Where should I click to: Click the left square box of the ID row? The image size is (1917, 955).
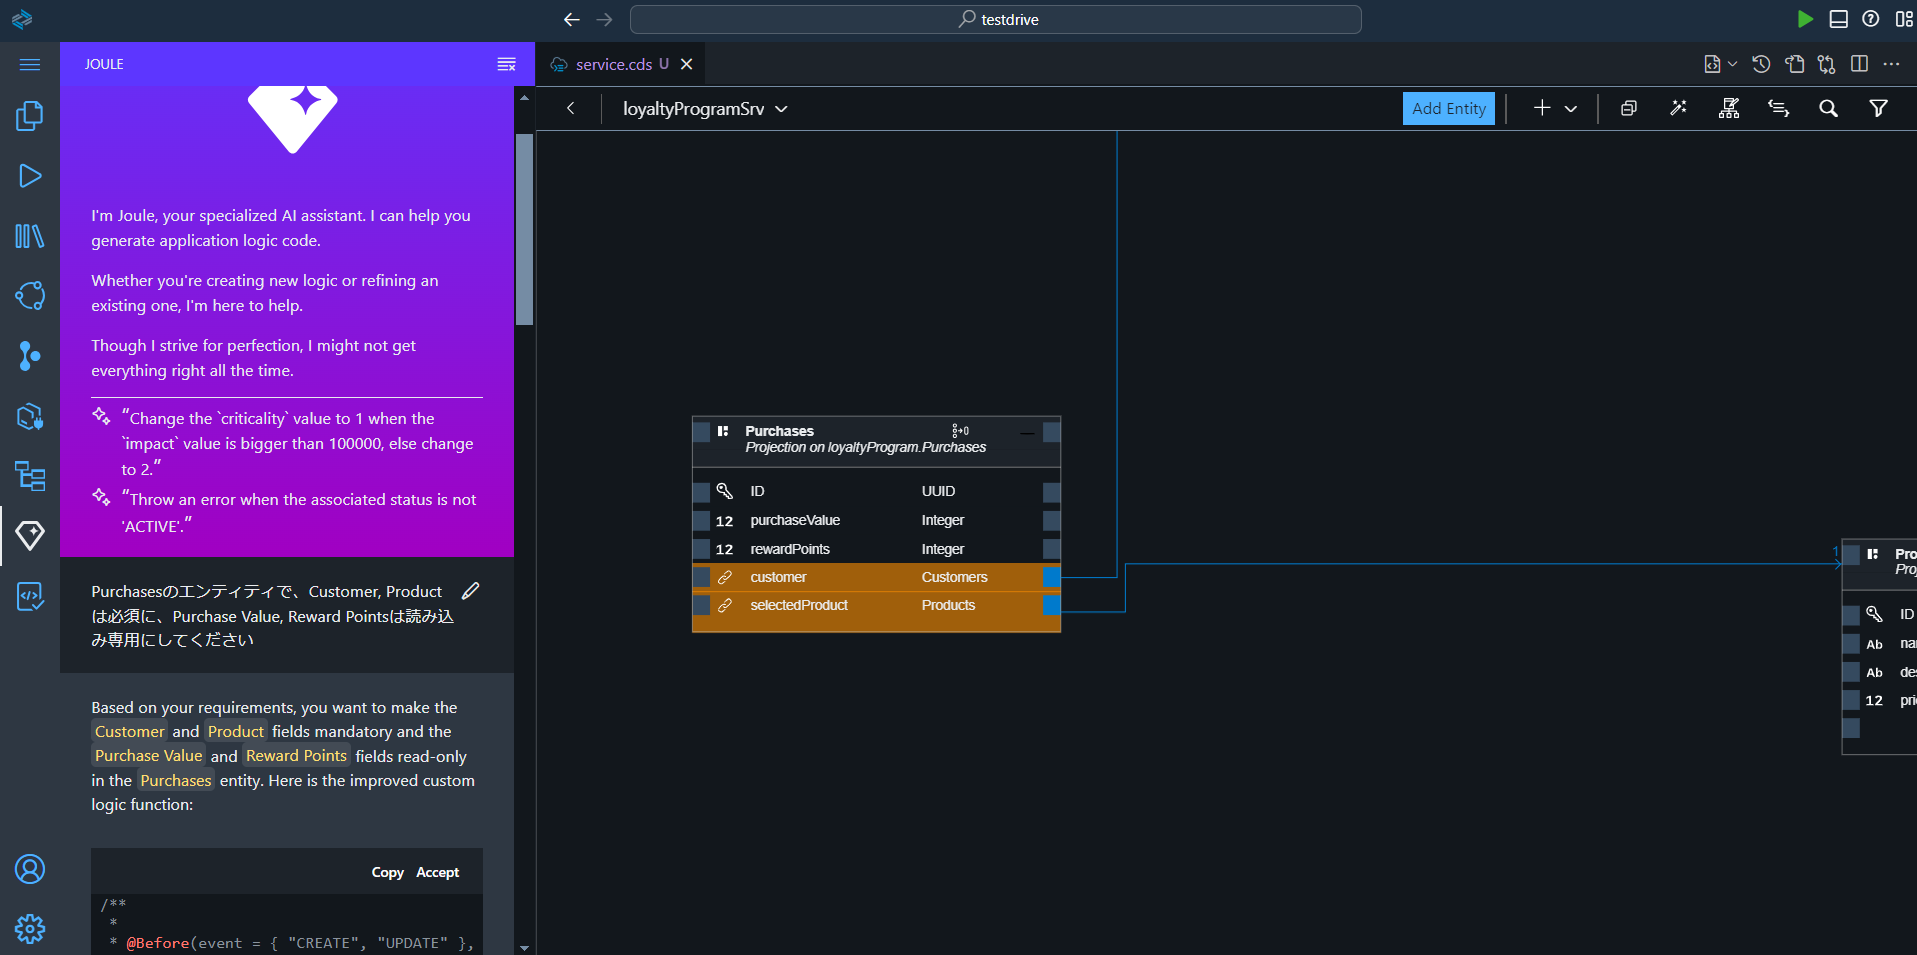tap(701, 491)
